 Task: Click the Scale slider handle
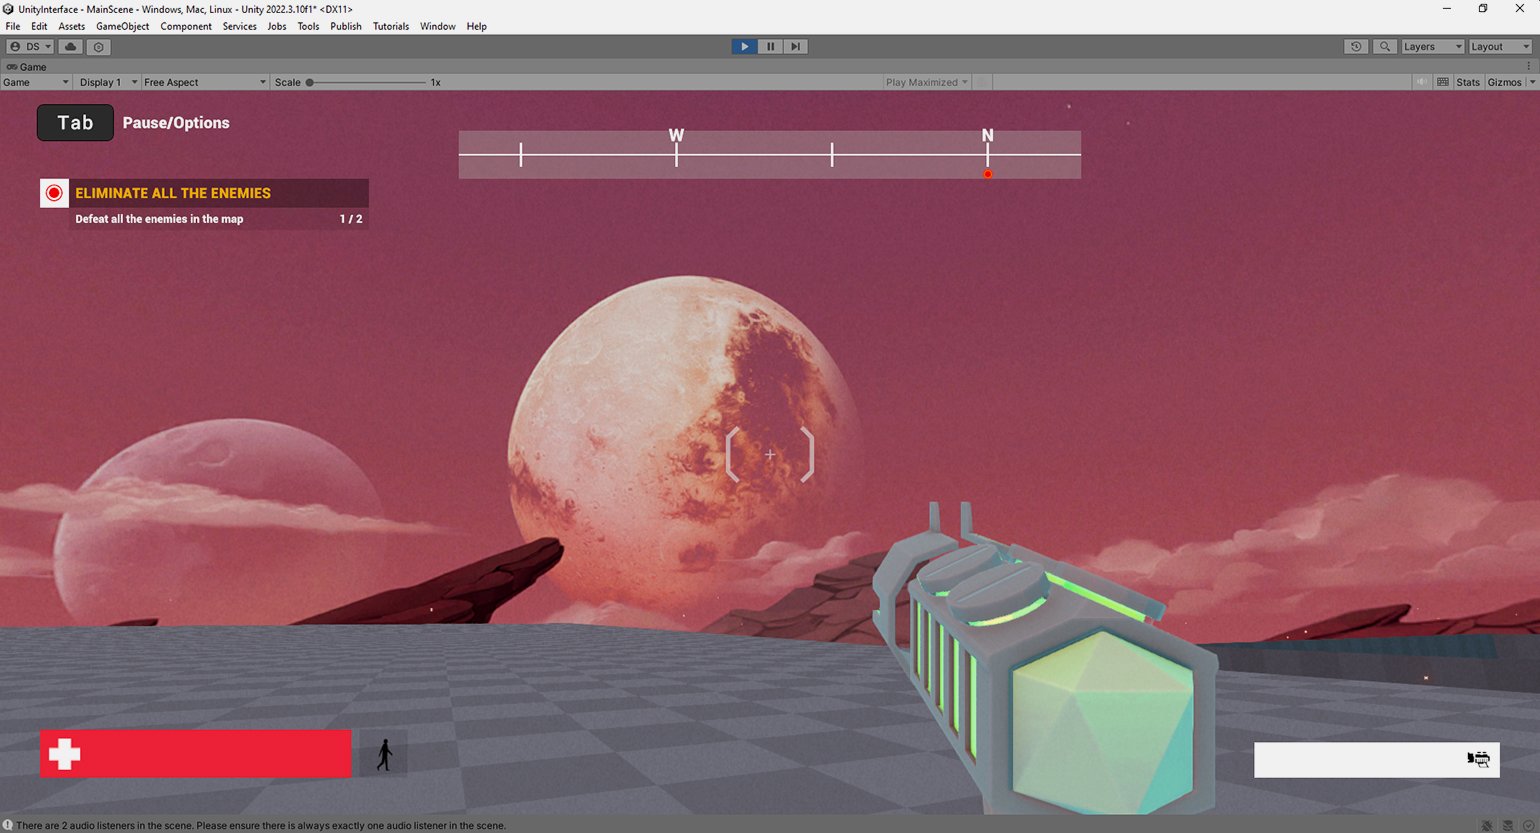coord(310,83)
